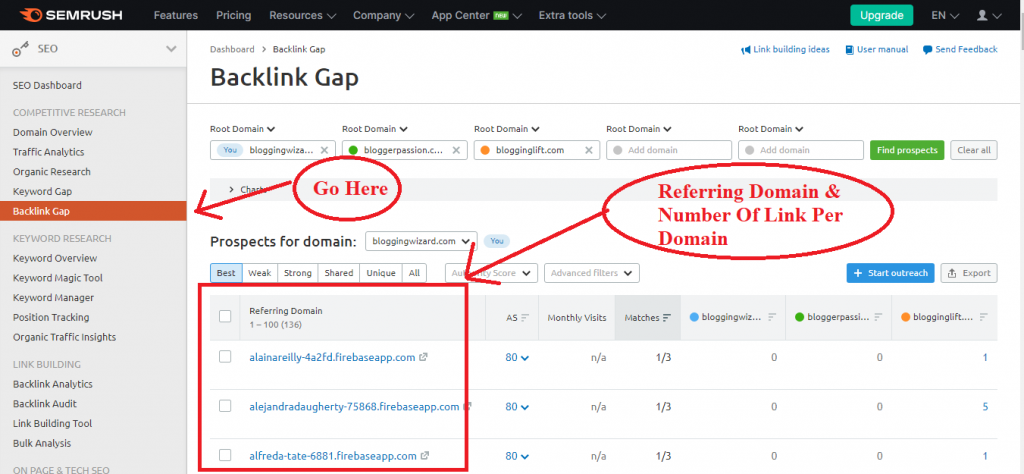Open the Pricing menu item
Viewport: 1024px width, 474px height.
coord(234,15)
